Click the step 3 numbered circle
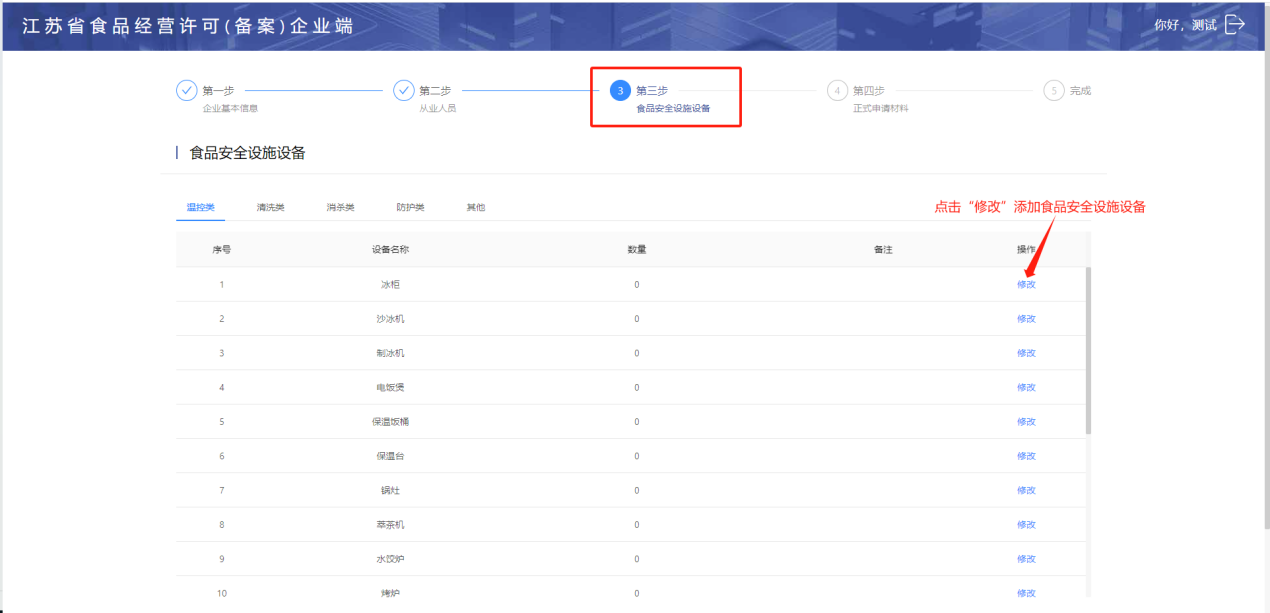This screenshot has height=613, width=1270. click(620, 91)
